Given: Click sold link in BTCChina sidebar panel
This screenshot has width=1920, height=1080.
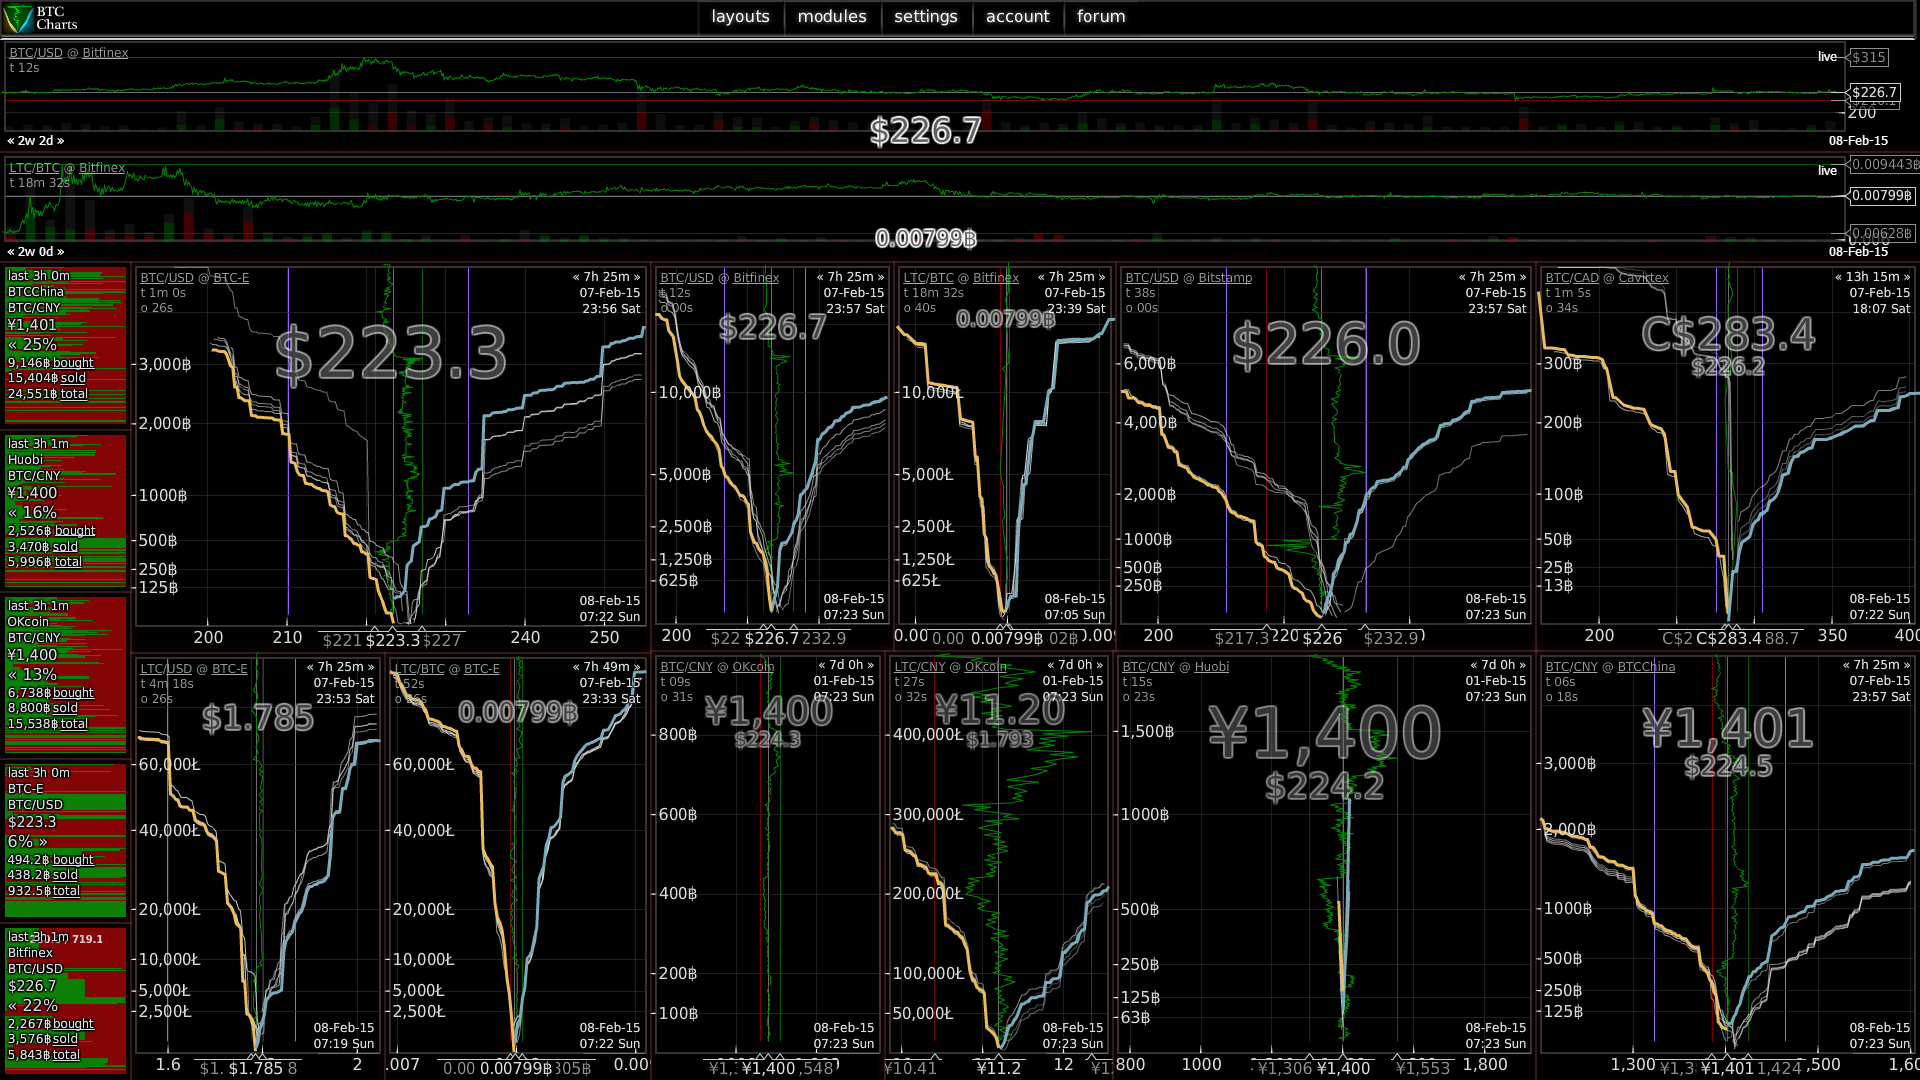Looking at the screenshot, I should (73, 378).
